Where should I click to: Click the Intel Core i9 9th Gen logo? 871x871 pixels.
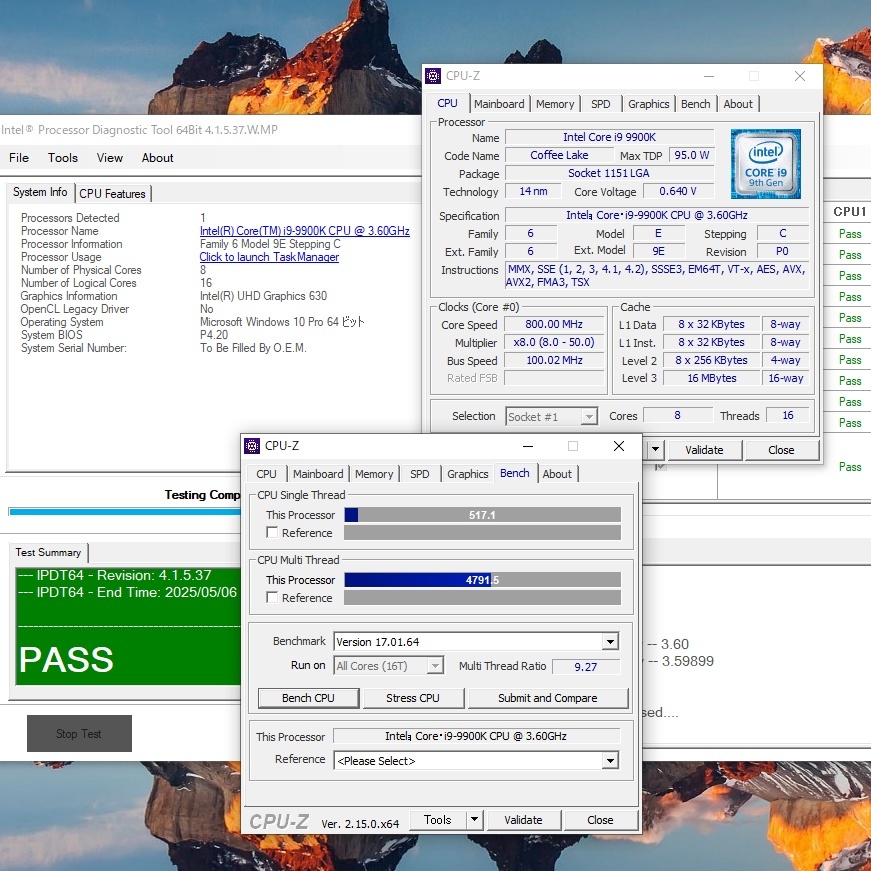765,163
